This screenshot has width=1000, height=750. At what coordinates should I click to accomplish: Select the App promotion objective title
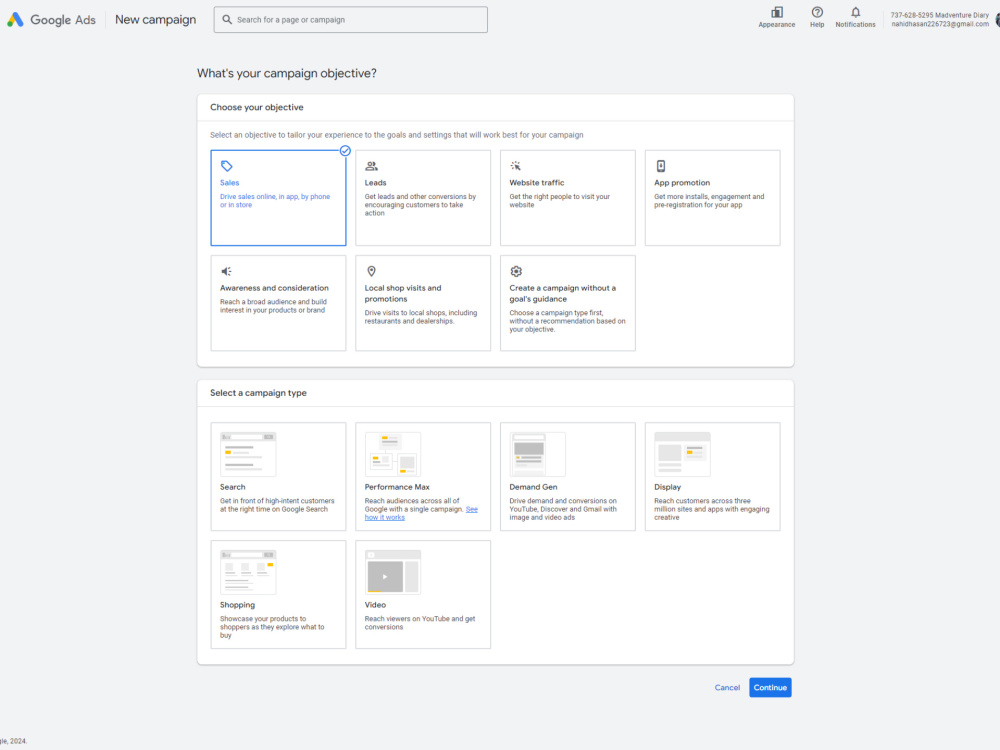pos(682,182)
